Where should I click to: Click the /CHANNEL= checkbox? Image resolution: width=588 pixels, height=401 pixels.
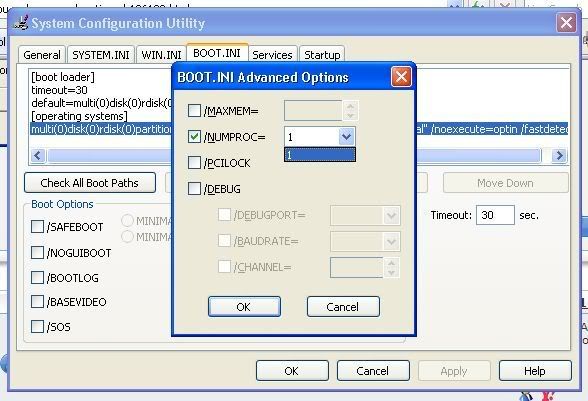click(x=224, y=267)
